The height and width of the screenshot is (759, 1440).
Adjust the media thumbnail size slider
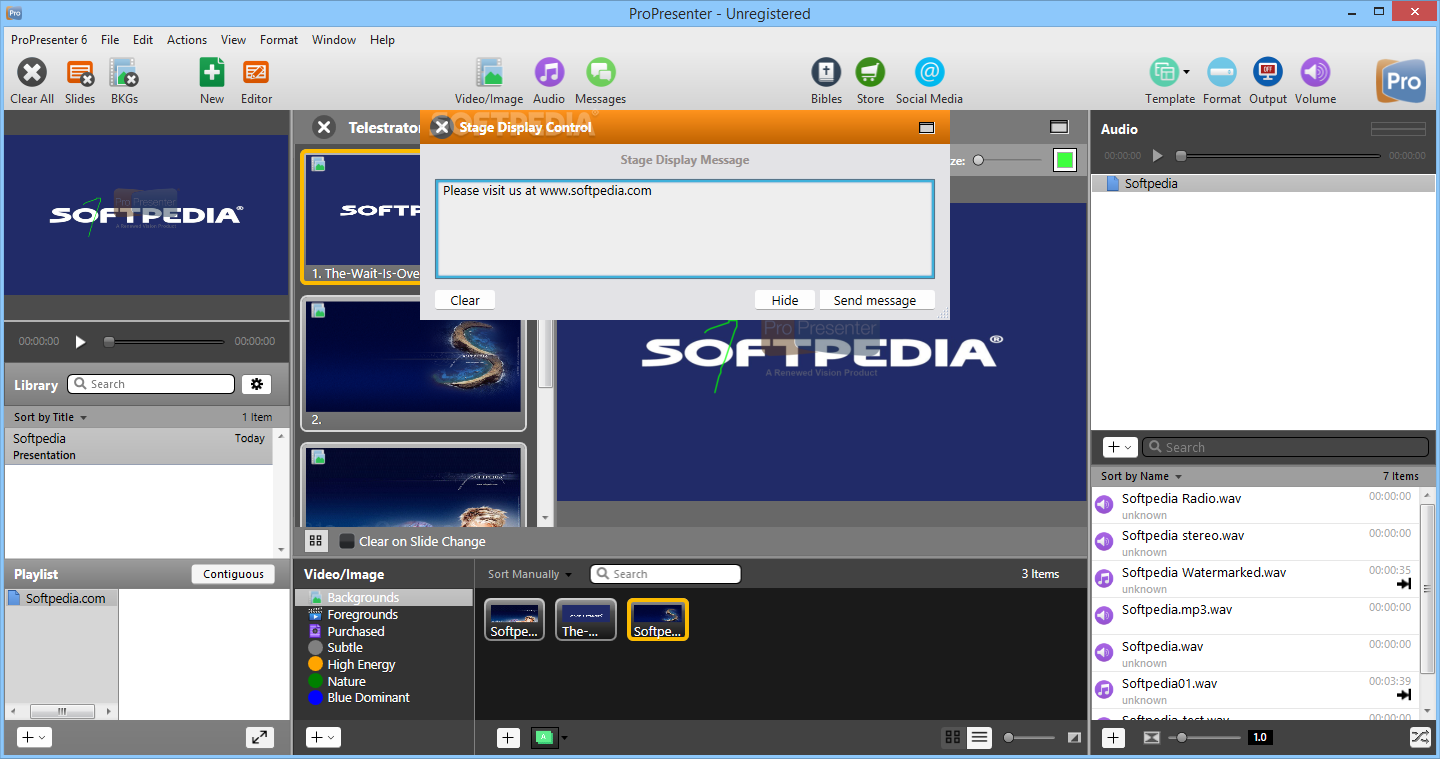(1030, 738)
